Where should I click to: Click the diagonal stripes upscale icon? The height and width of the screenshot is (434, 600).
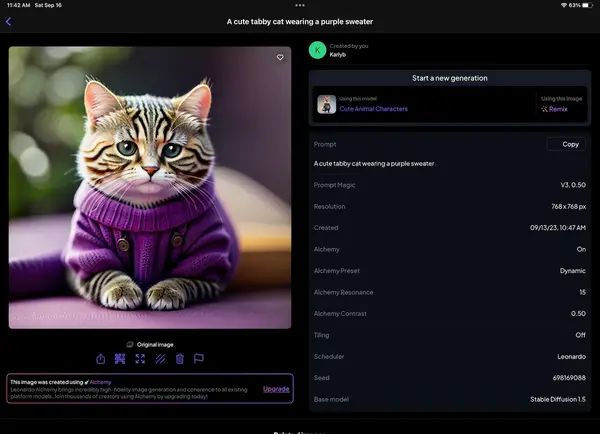click(160, 359)
